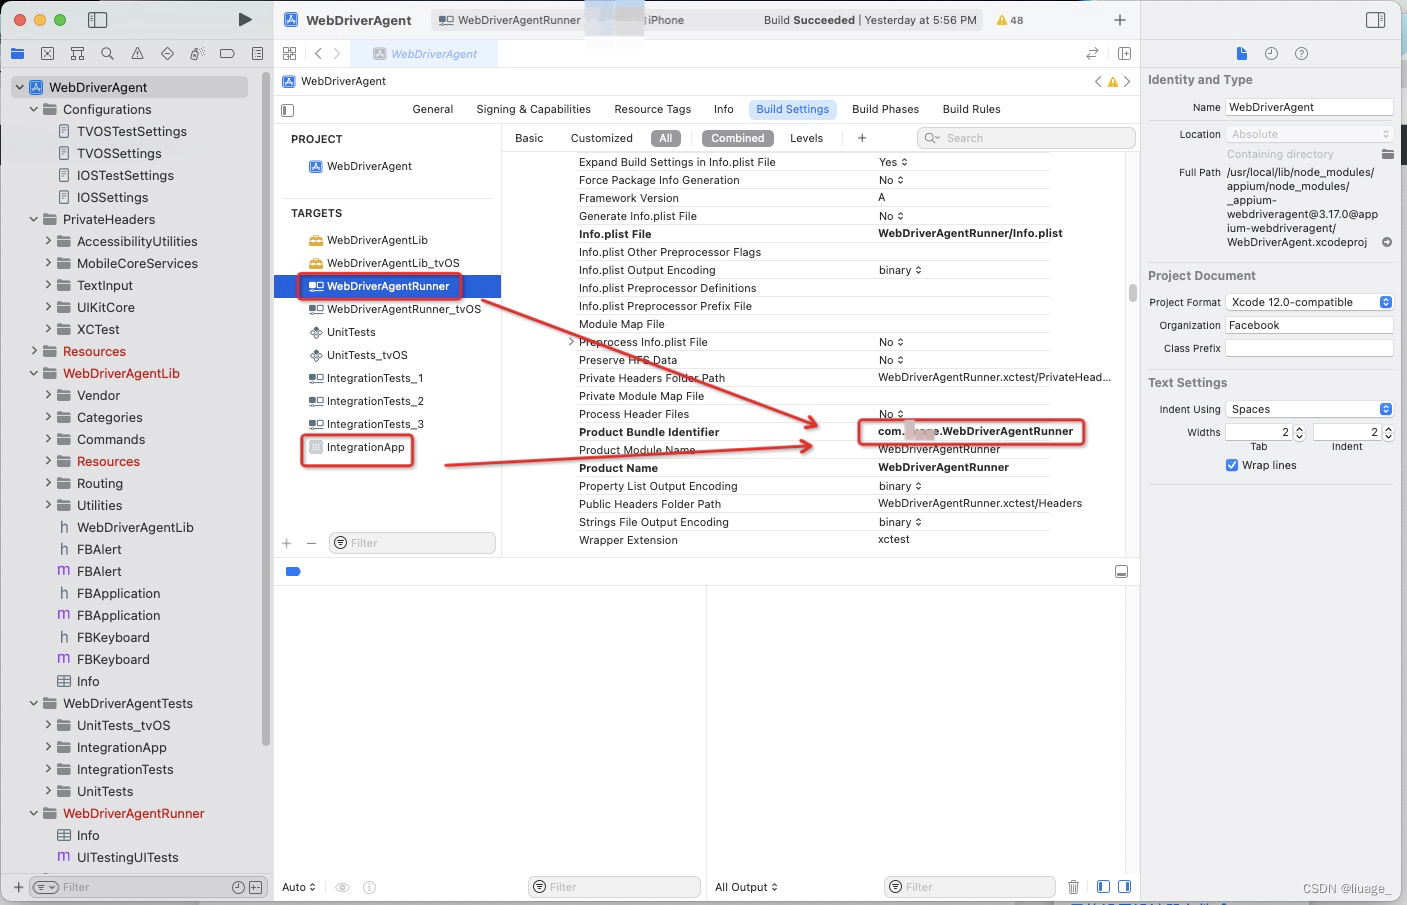Toggle the inspectors panel at top right
The height and width of the screenshot is (905, 1407).
coord(1376,20)
